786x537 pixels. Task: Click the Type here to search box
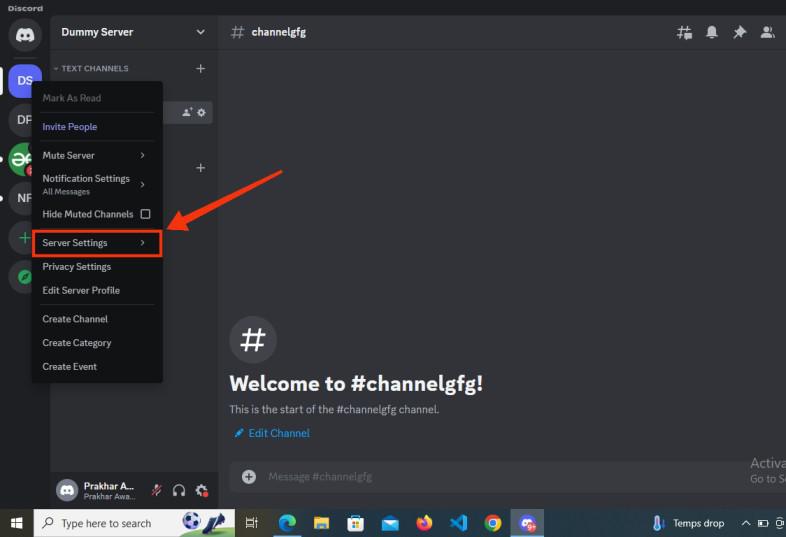pos(134,523)
